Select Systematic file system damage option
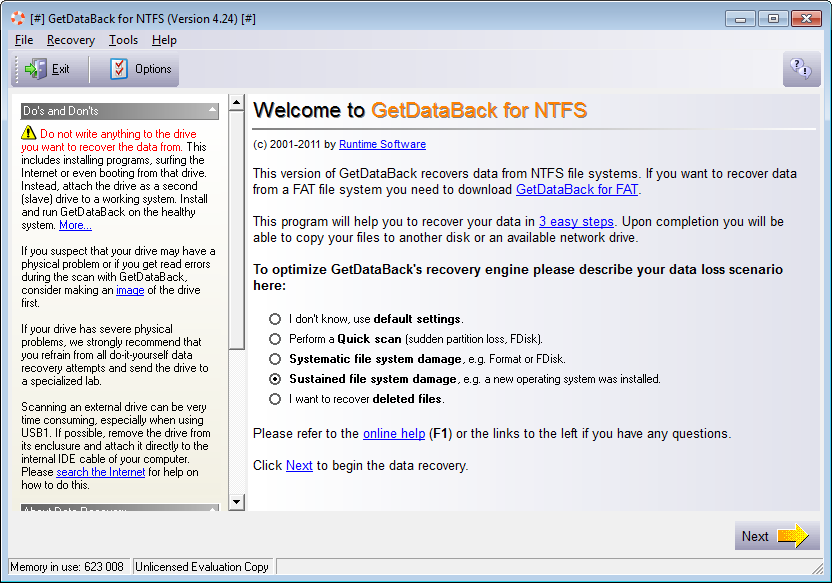This screenshot has width=832, height=583. point(275,359)
